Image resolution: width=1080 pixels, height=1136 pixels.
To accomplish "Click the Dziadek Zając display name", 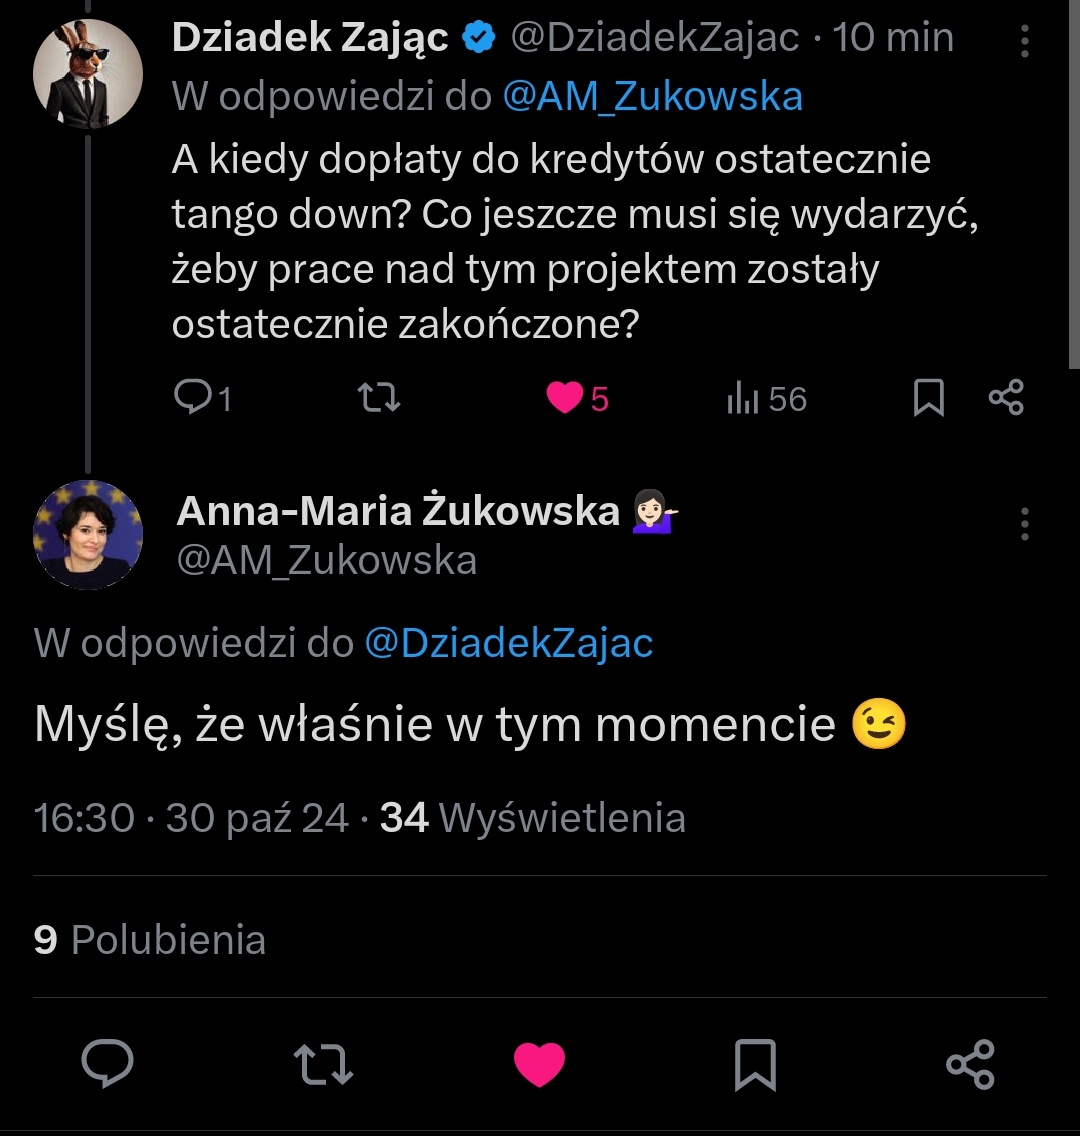I will (x=310, y=38).
